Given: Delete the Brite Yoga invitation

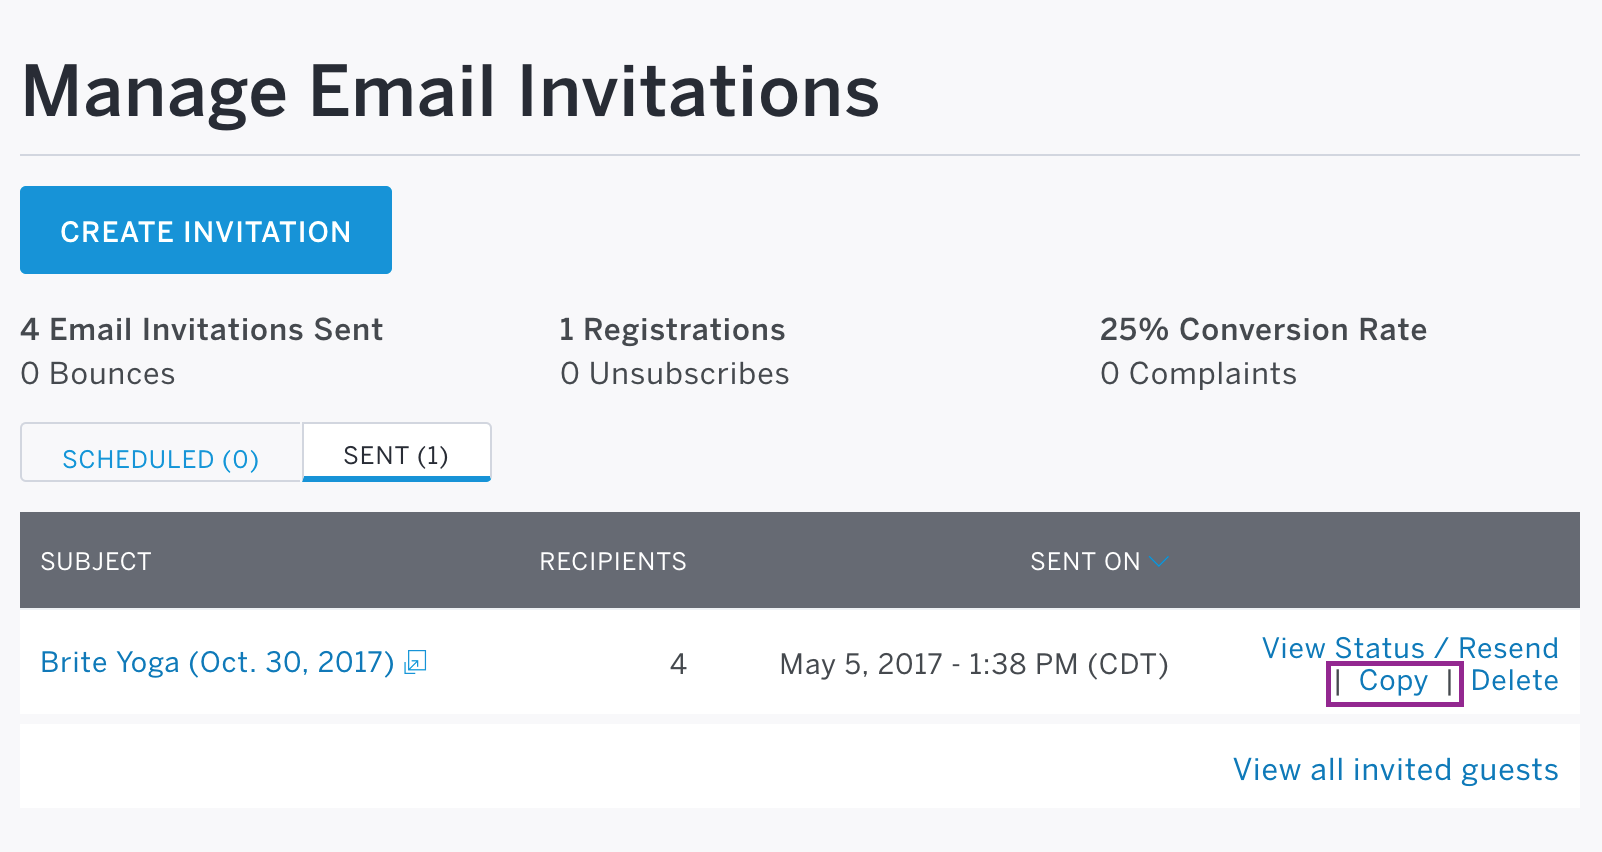Looking at the screenshot, I should (1514, 681).
